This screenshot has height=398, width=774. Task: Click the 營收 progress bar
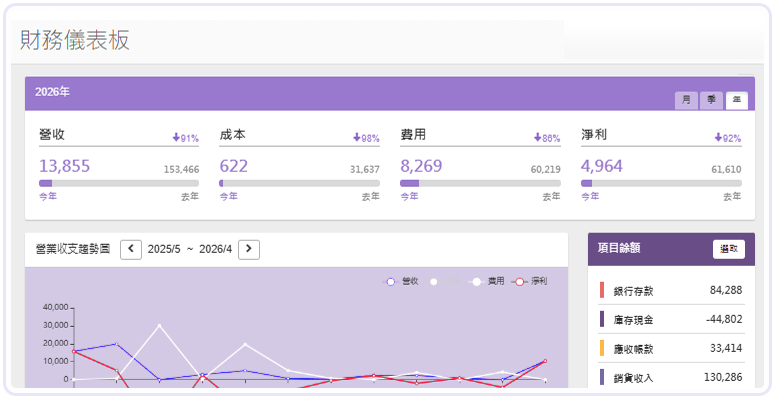tap(119, 183)
